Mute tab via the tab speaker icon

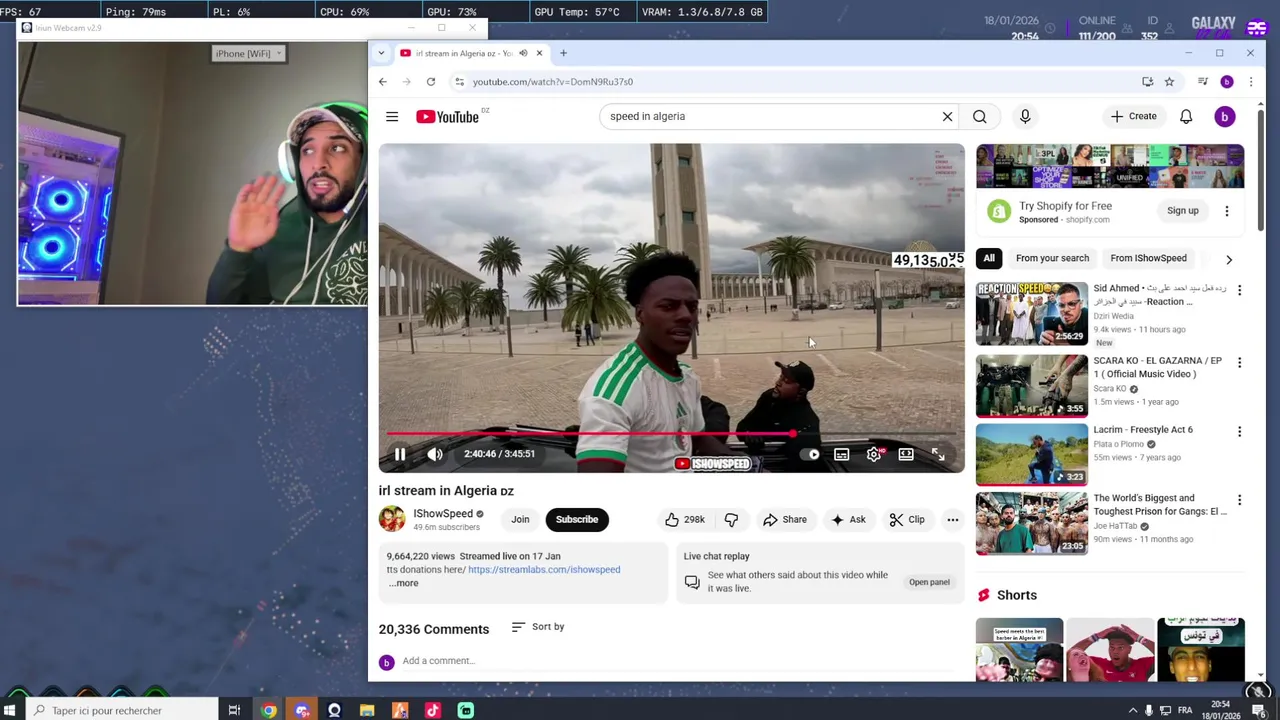(523, 53)
